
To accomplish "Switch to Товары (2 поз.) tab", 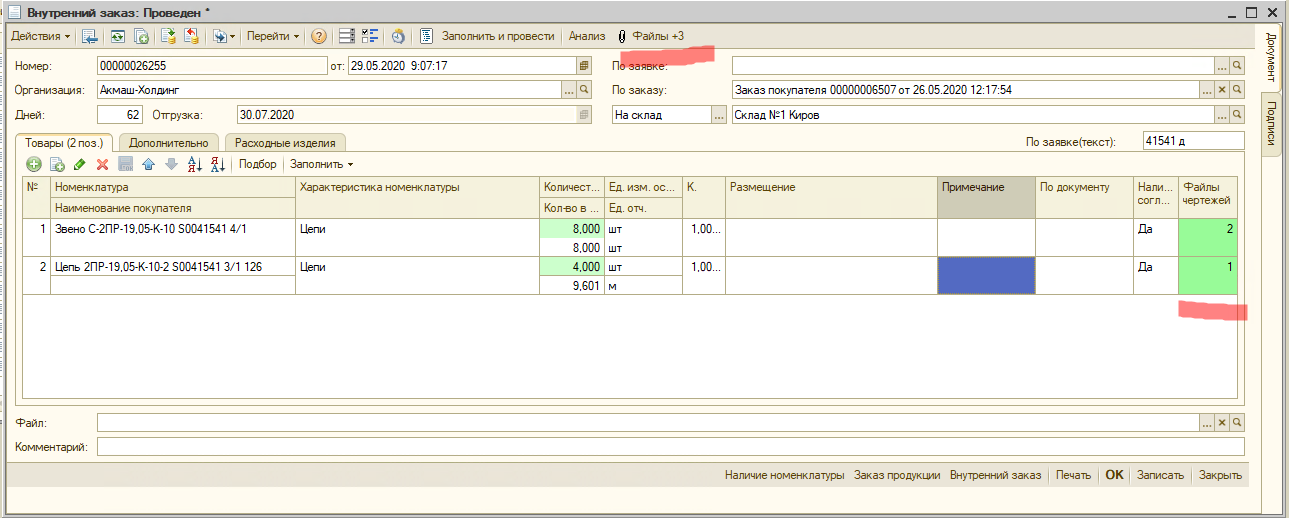I will (x=64, y=143).
